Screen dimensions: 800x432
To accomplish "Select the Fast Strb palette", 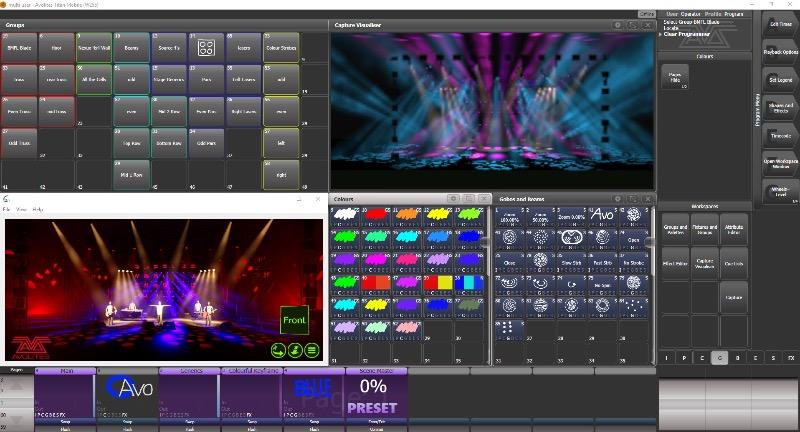I will click(603, 262).
